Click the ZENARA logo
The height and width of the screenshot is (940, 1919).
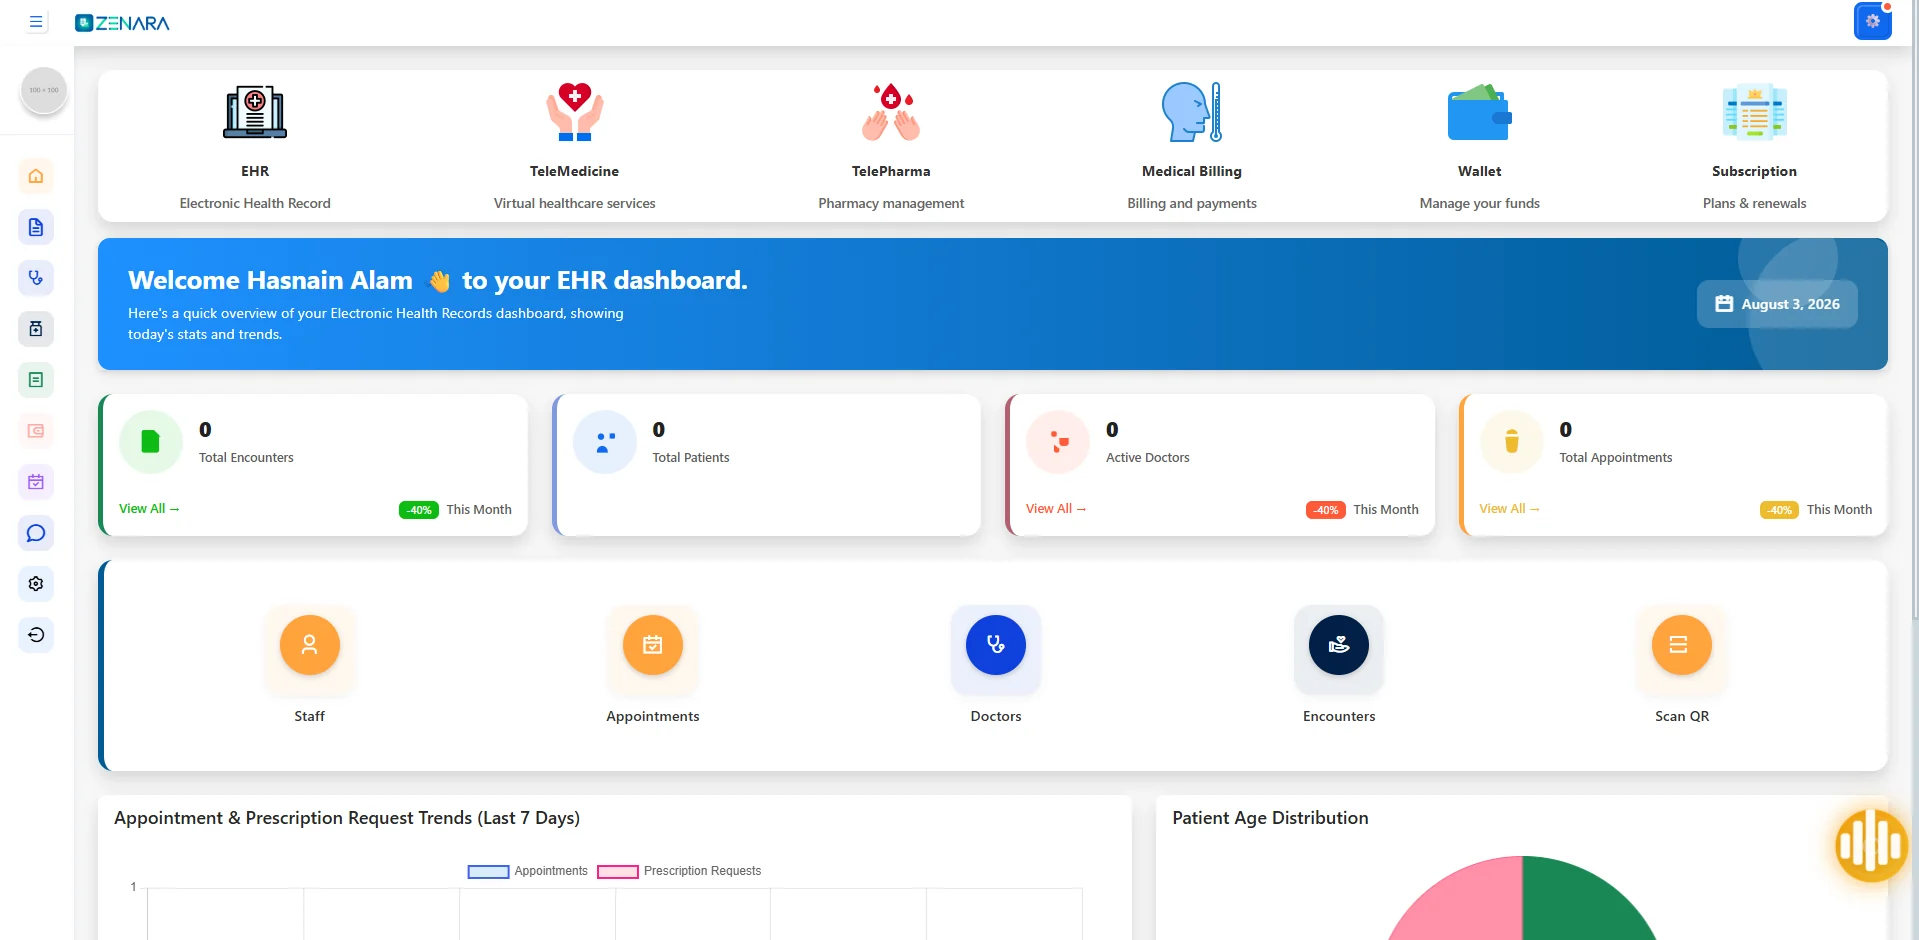pyautogui.click(x=122, y=22)
